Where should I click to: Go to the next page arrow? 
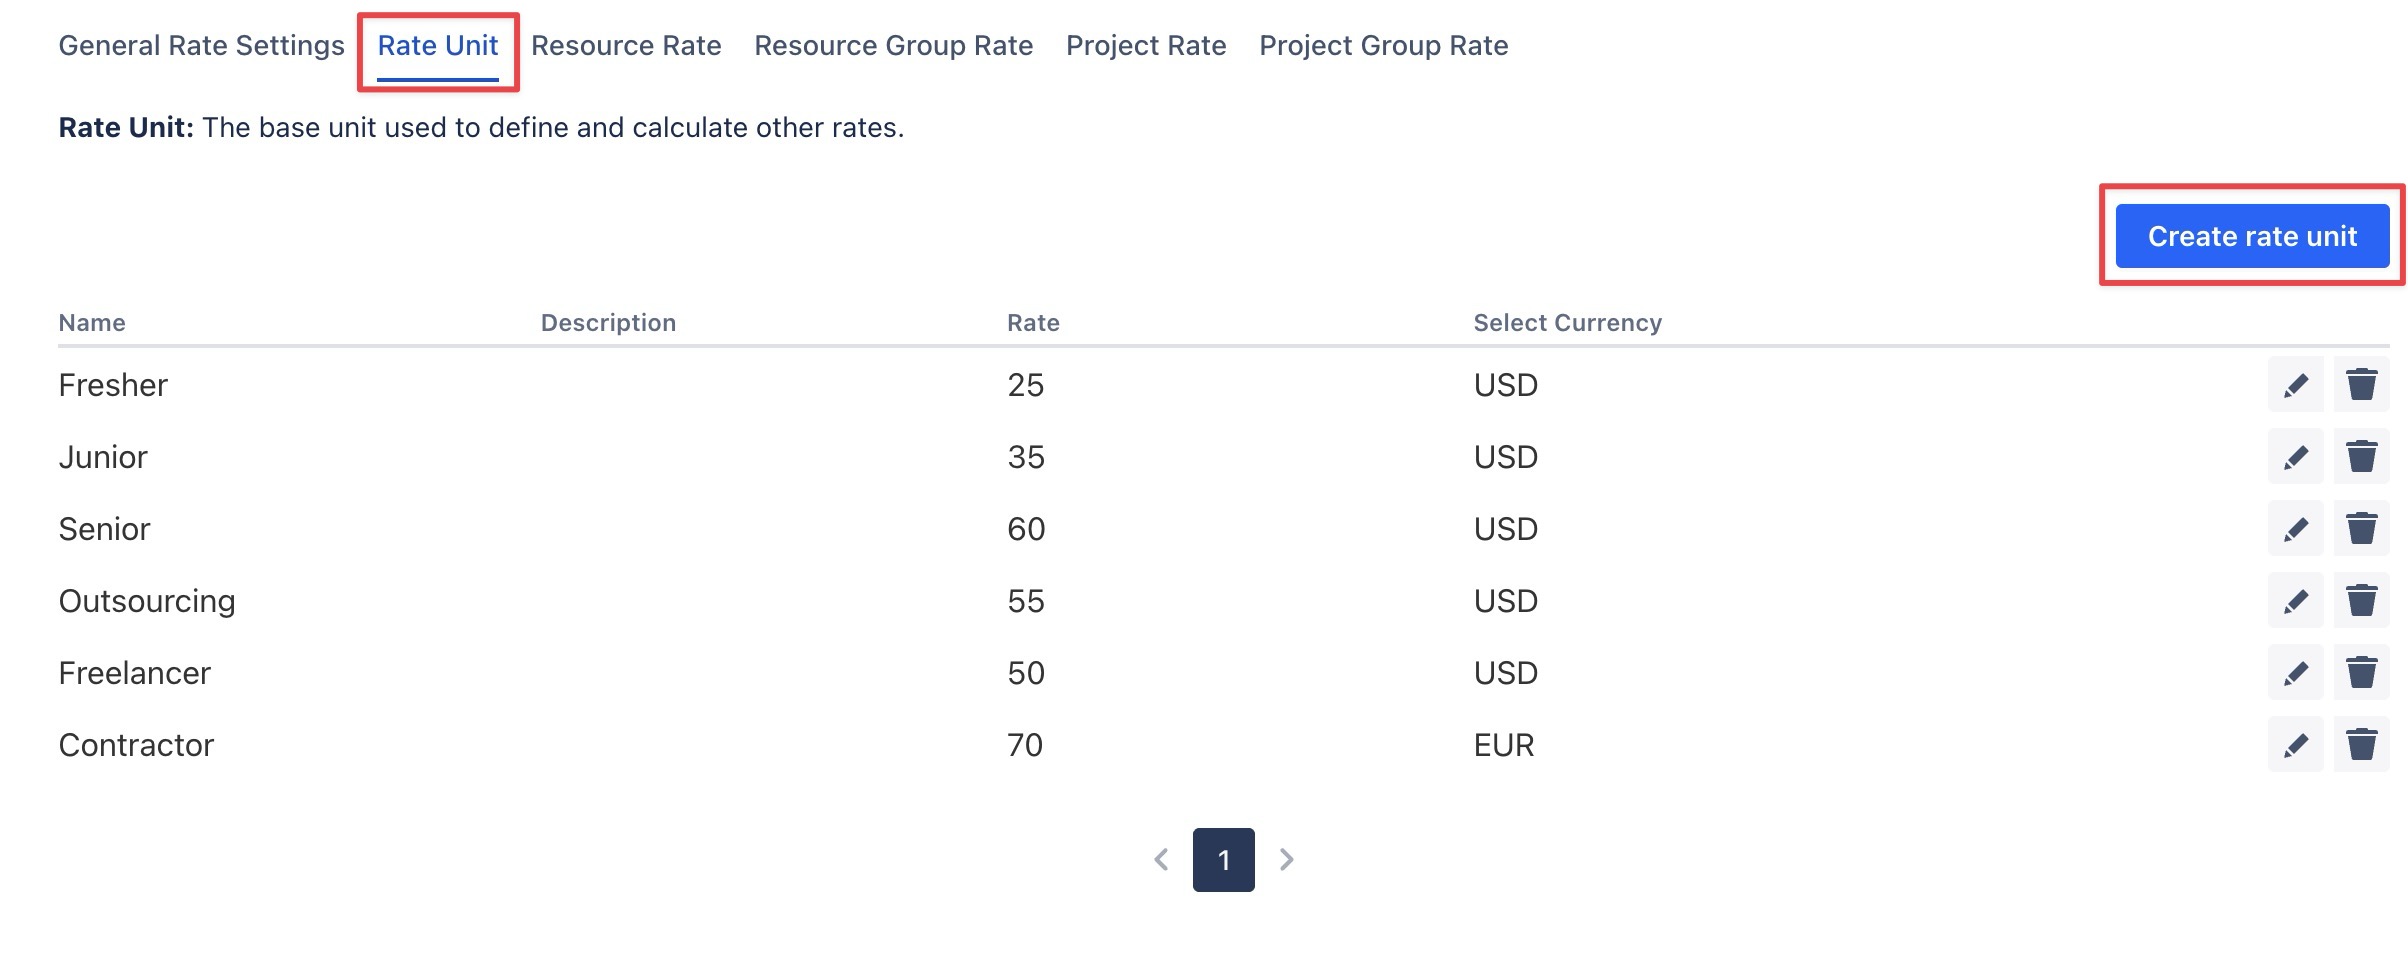click(1287, 860)
